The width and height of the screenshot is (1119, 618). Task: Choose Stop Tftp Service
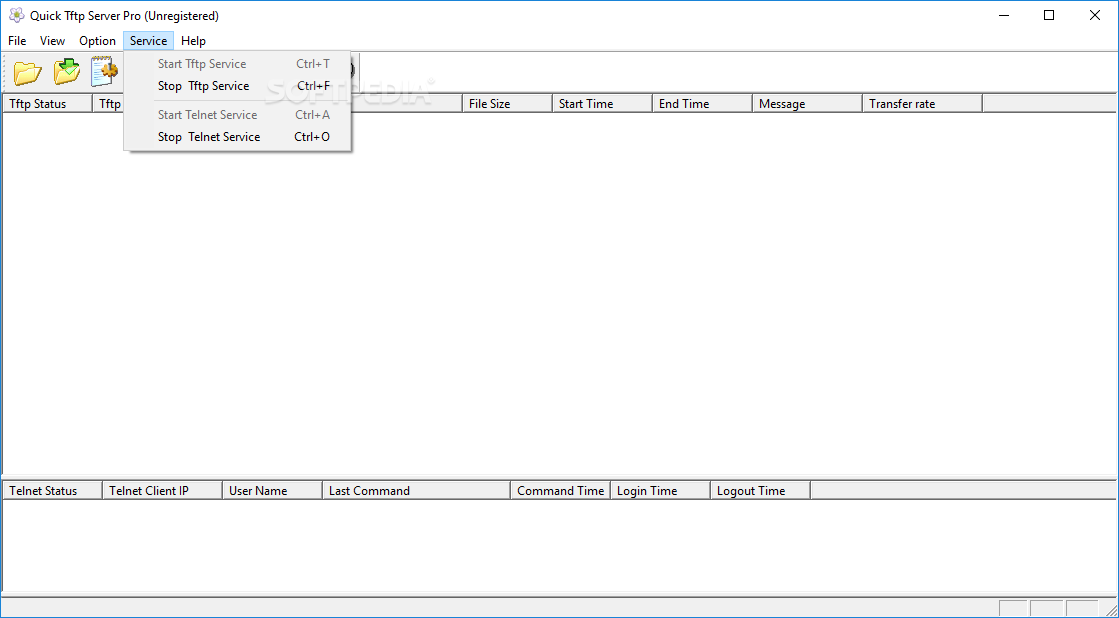point(238,86)
